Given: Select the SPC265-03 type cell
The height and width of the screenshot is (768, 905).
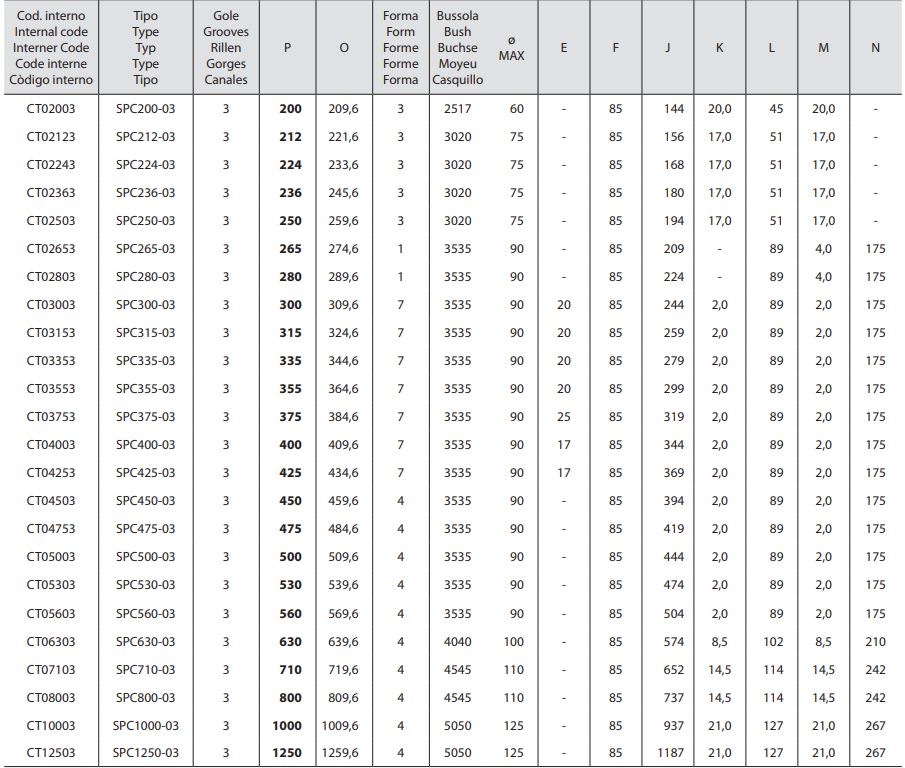Looking at the screenshot, I should (x=145, y=249).
